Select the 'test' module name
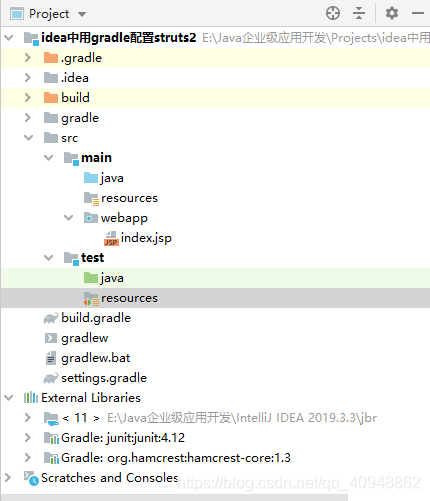Viewport: 430px width, 501px height. [93, 258]
